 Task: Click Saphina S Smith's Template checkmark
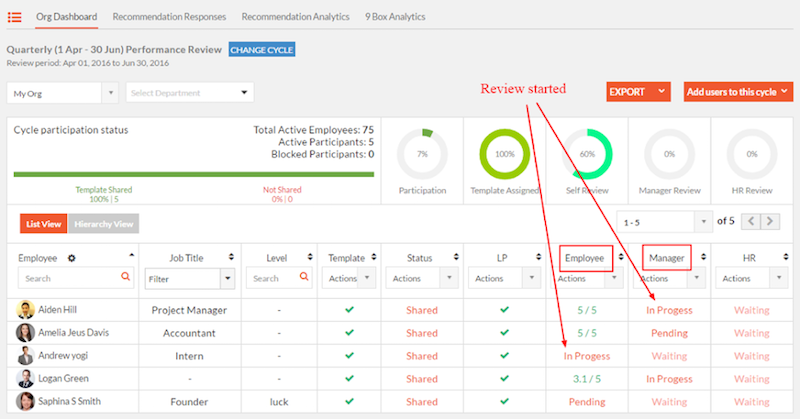349,402
